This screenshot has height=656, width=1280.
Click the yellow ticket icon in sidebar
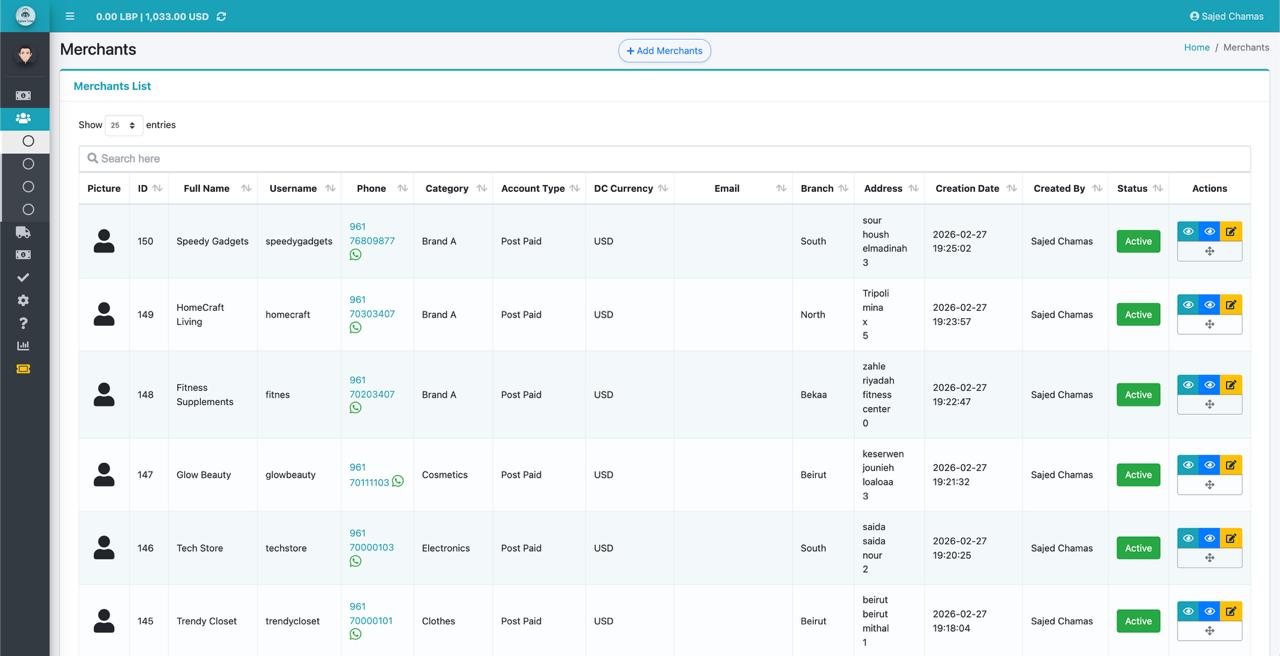23,369
